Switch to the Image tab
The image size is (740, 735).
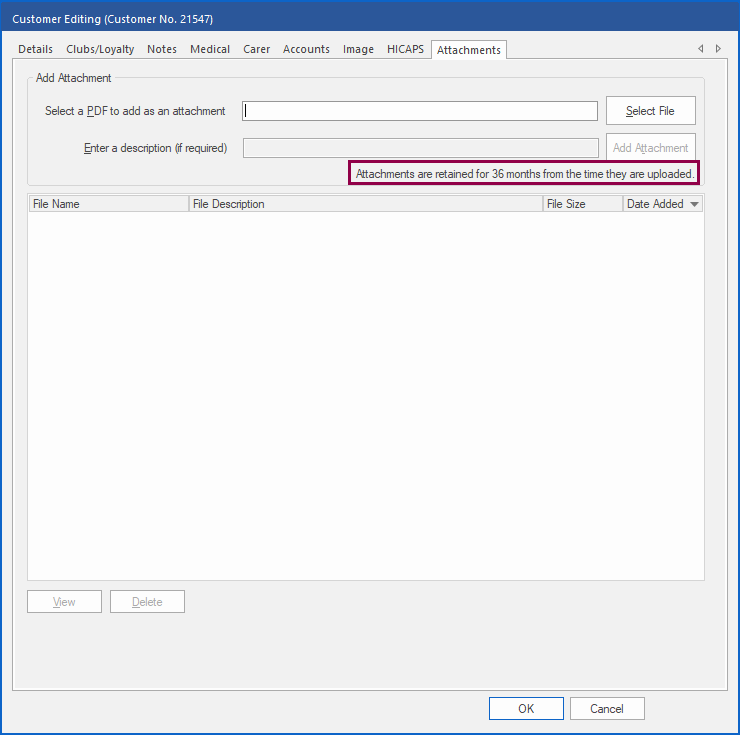pyautogui.click(x=358, y=49)
